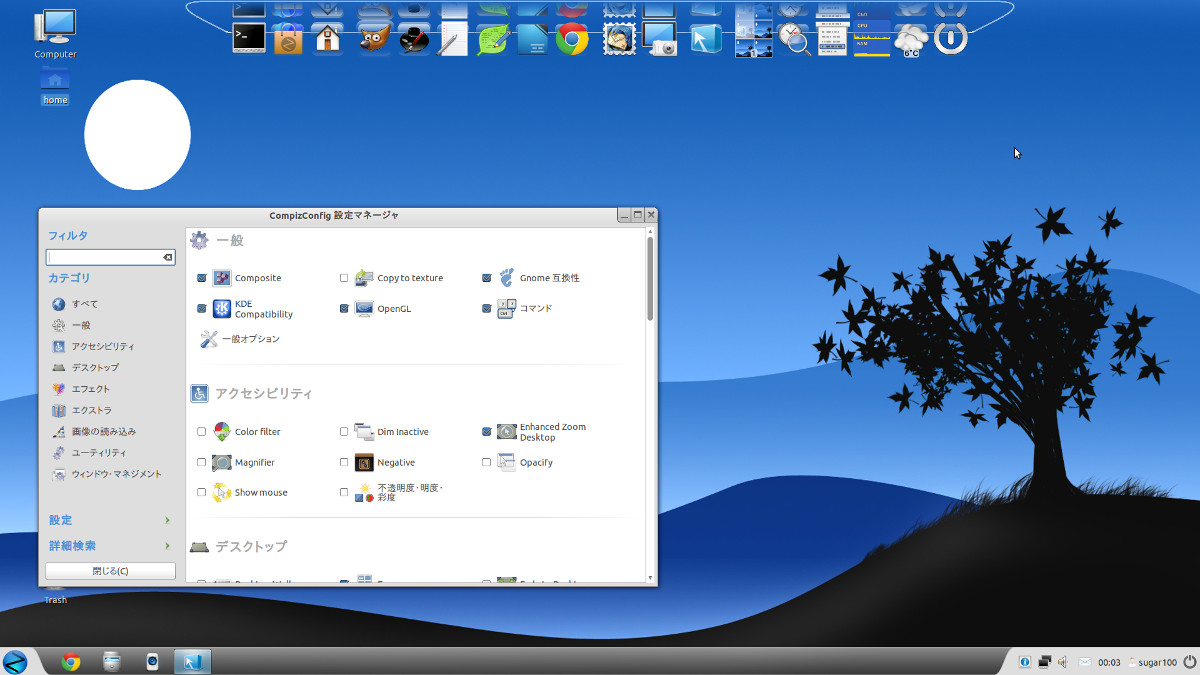Screen dimensions: 1200x675
Task: Open the コマンド plugin icon
Action: point(506,309)
